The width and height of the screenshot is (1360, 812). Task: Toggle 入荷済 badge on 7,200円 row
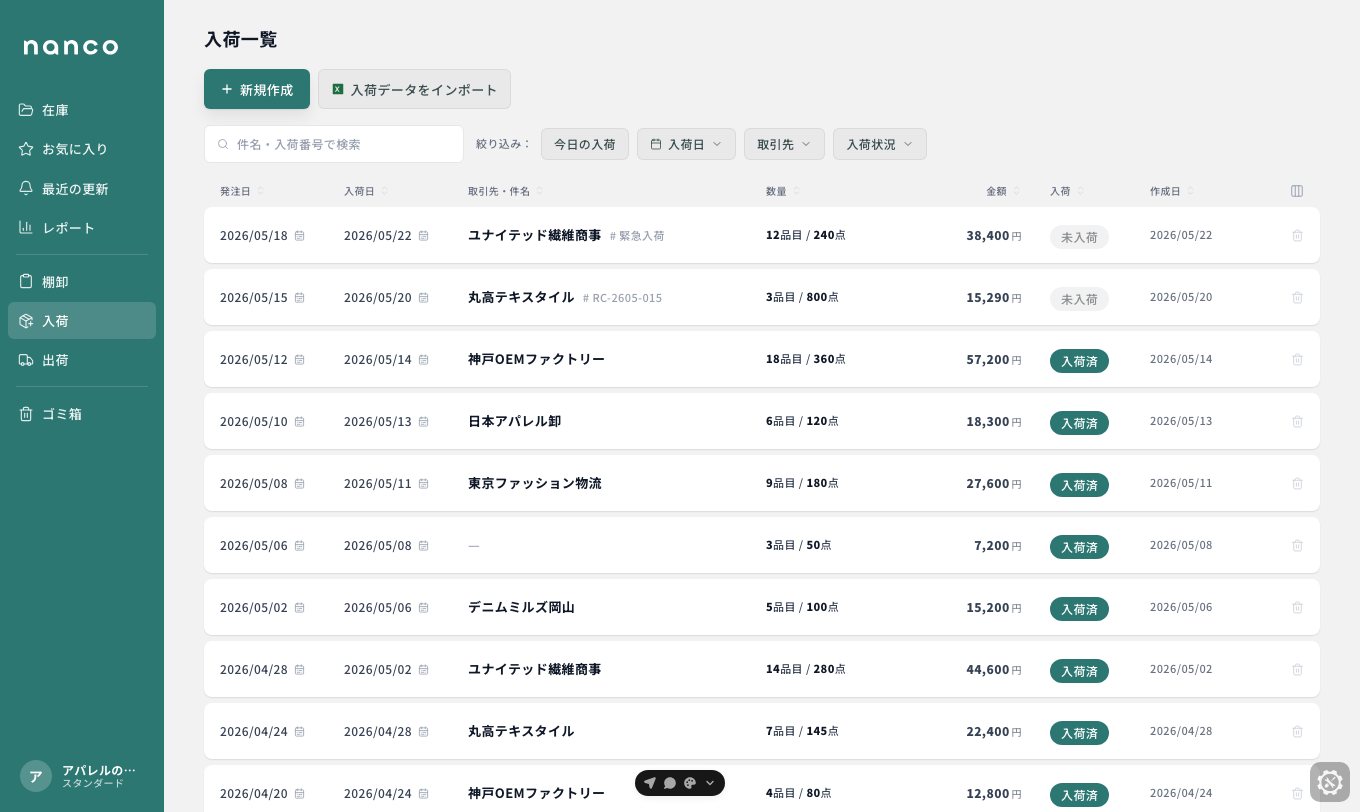[x=1079, y=547]
